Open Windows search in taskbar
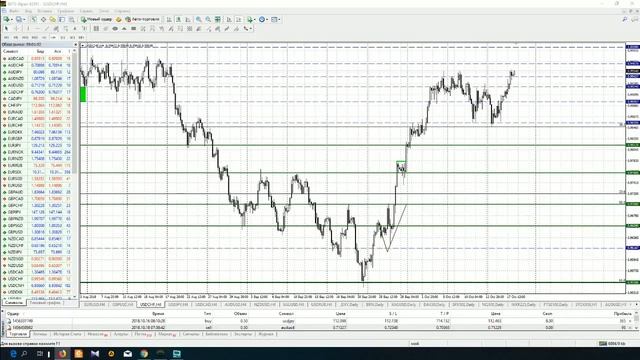Screen dimensions: 640x360 coord(24,353)
